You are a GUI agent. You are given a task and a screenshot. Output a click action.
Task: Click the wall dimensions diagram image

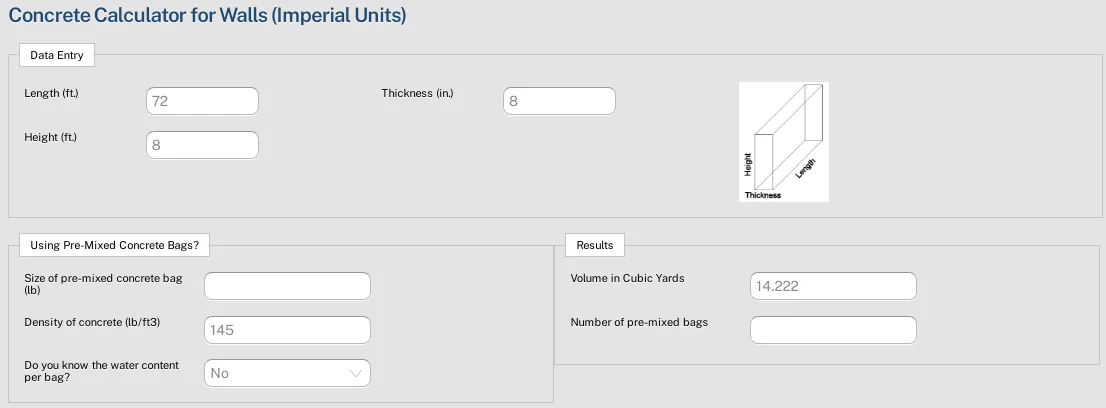pos(784,142)
